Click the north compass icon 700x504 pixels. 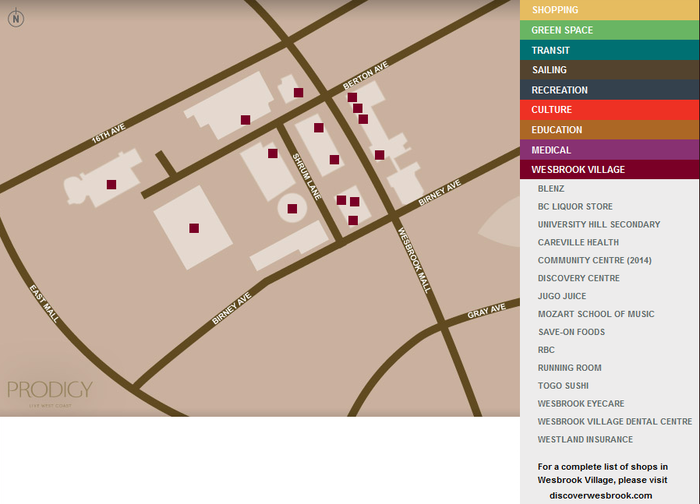click(x=16, y=18)
